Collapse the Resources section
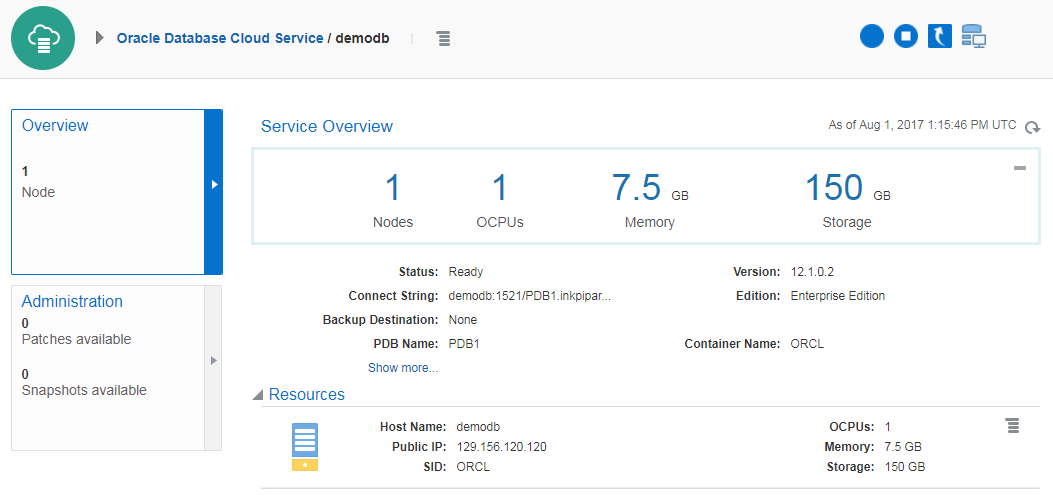This screenshot has height=503, width=1053. (x=259, y=395)
